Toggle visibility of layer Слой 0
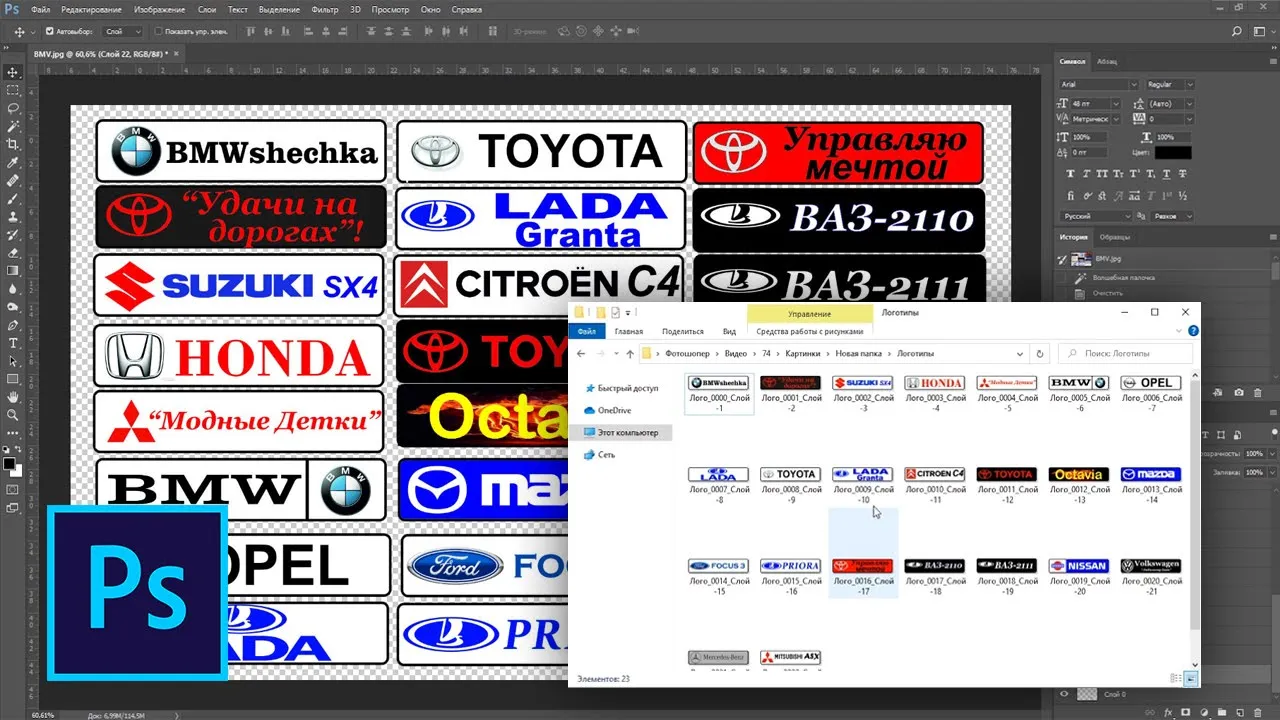The width and height of the screenshot is (1280, 720). tap(1064, 694)
